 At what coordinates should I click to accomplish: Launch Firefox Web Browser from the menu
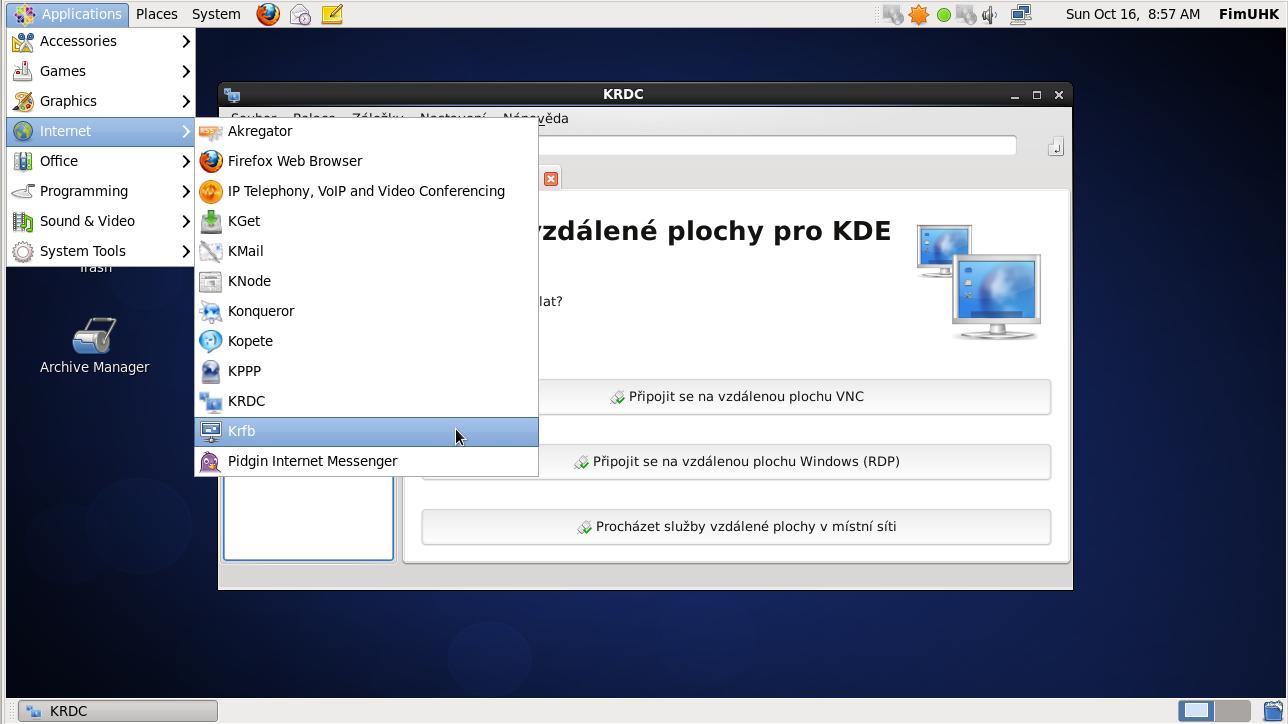366,161
